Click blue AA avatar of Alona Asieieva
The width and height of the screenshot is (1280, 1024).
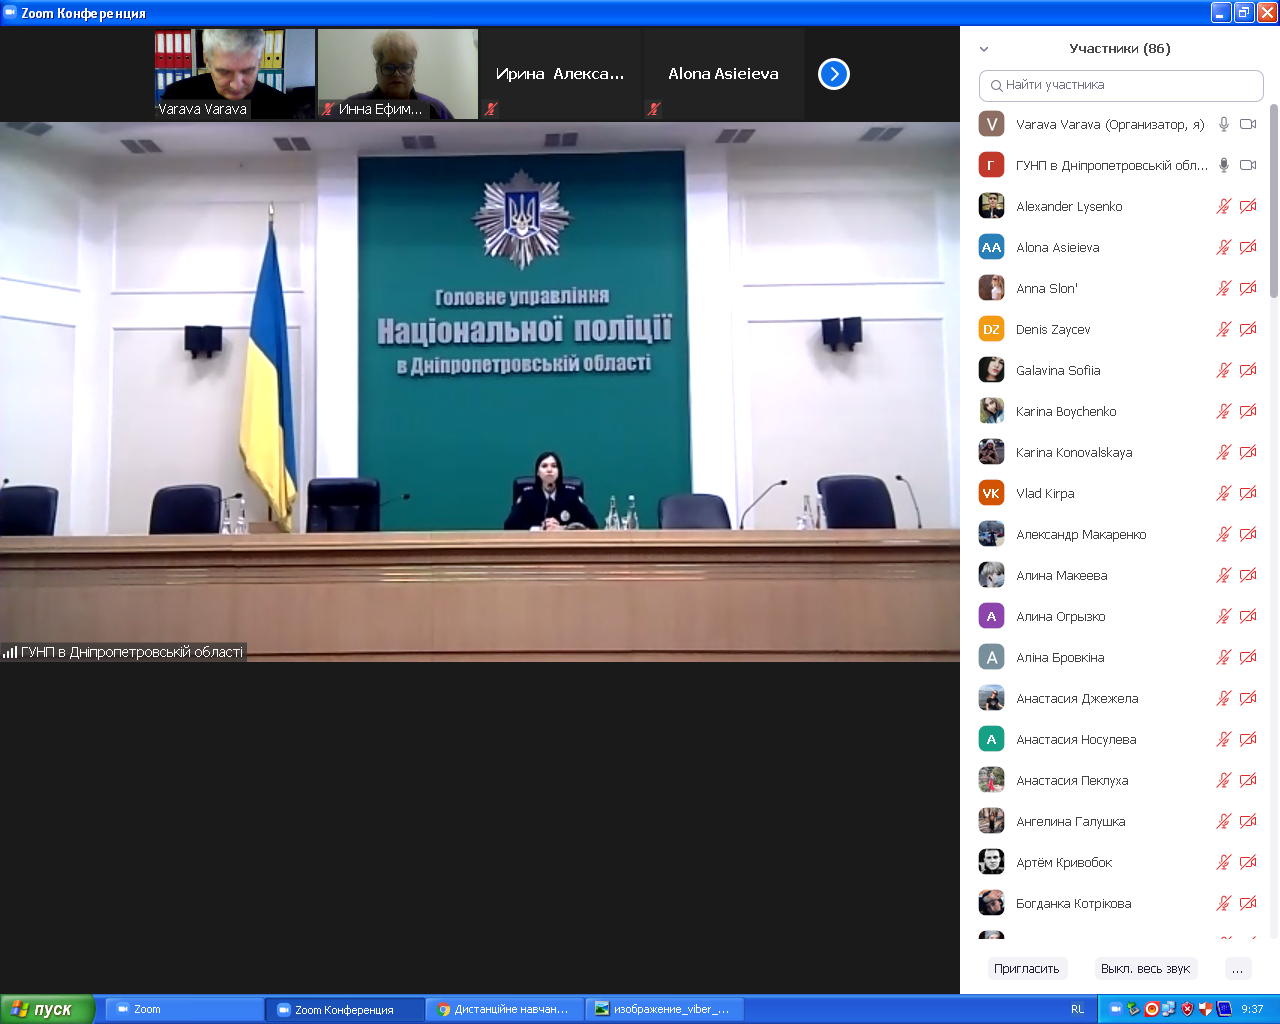tap(991, 247)
